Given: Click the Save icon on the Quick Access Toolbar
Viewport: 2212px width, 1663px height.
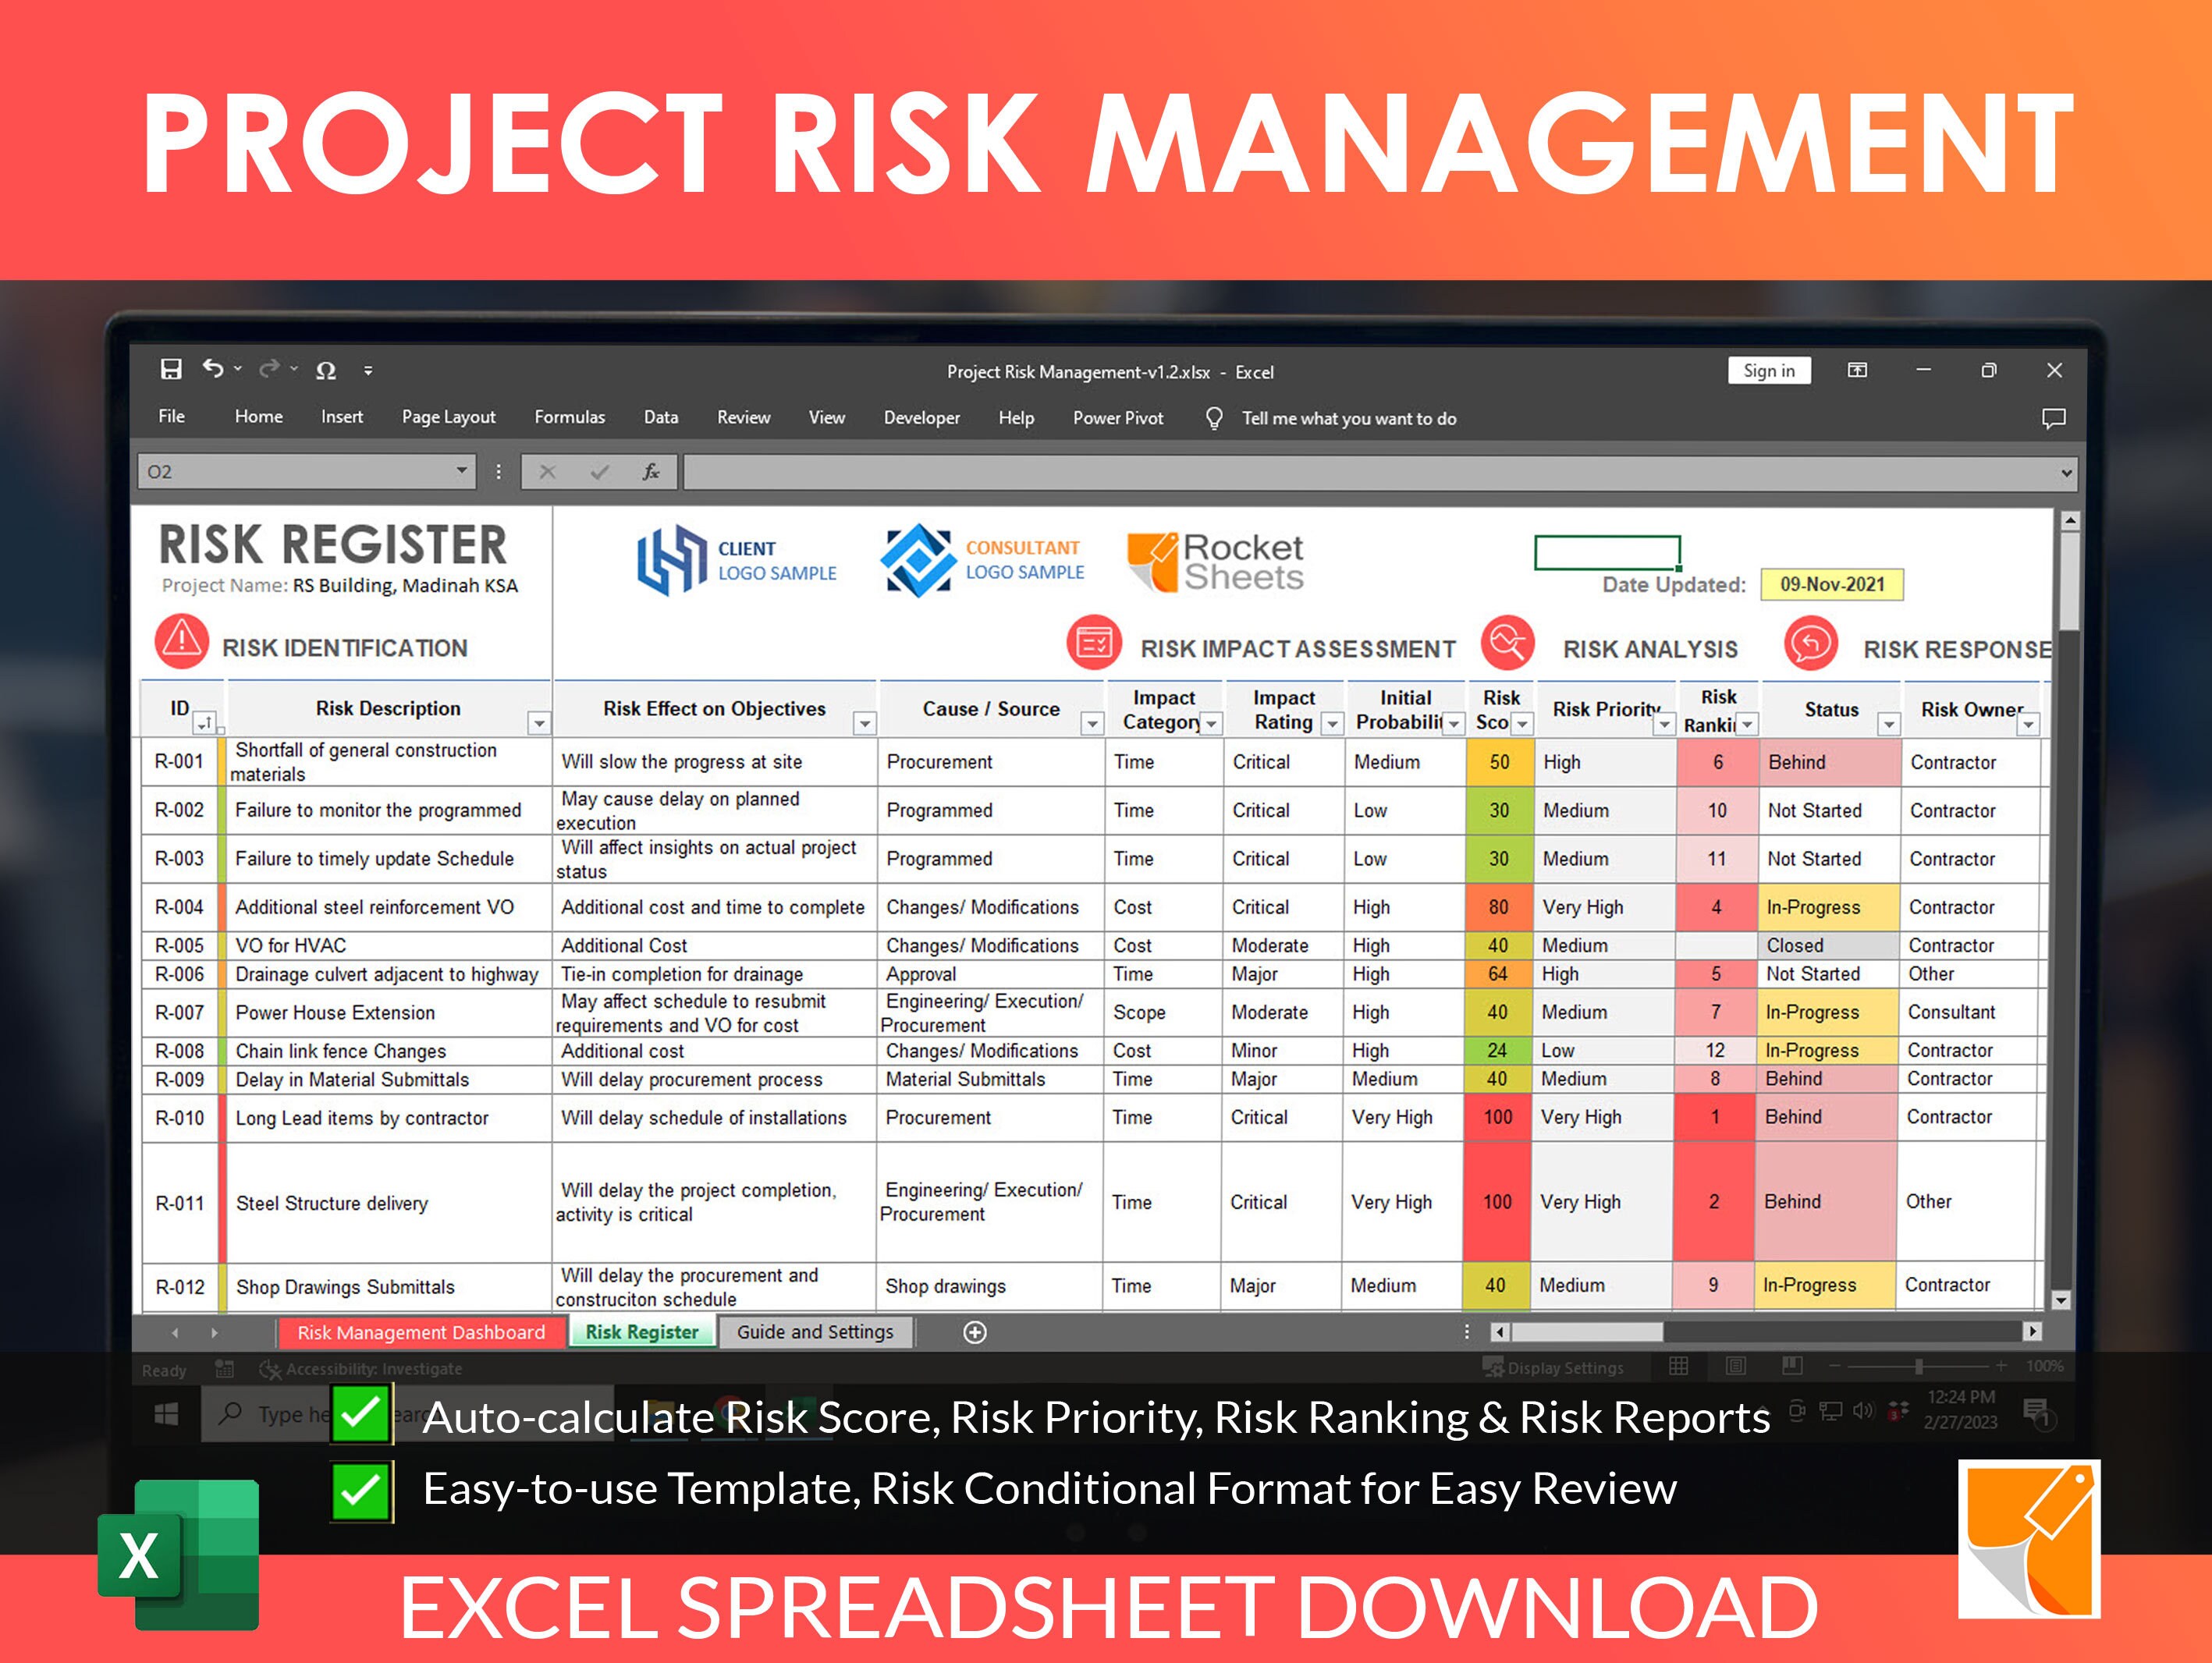Looking at the screenshot, I should (x=172, y=370).
